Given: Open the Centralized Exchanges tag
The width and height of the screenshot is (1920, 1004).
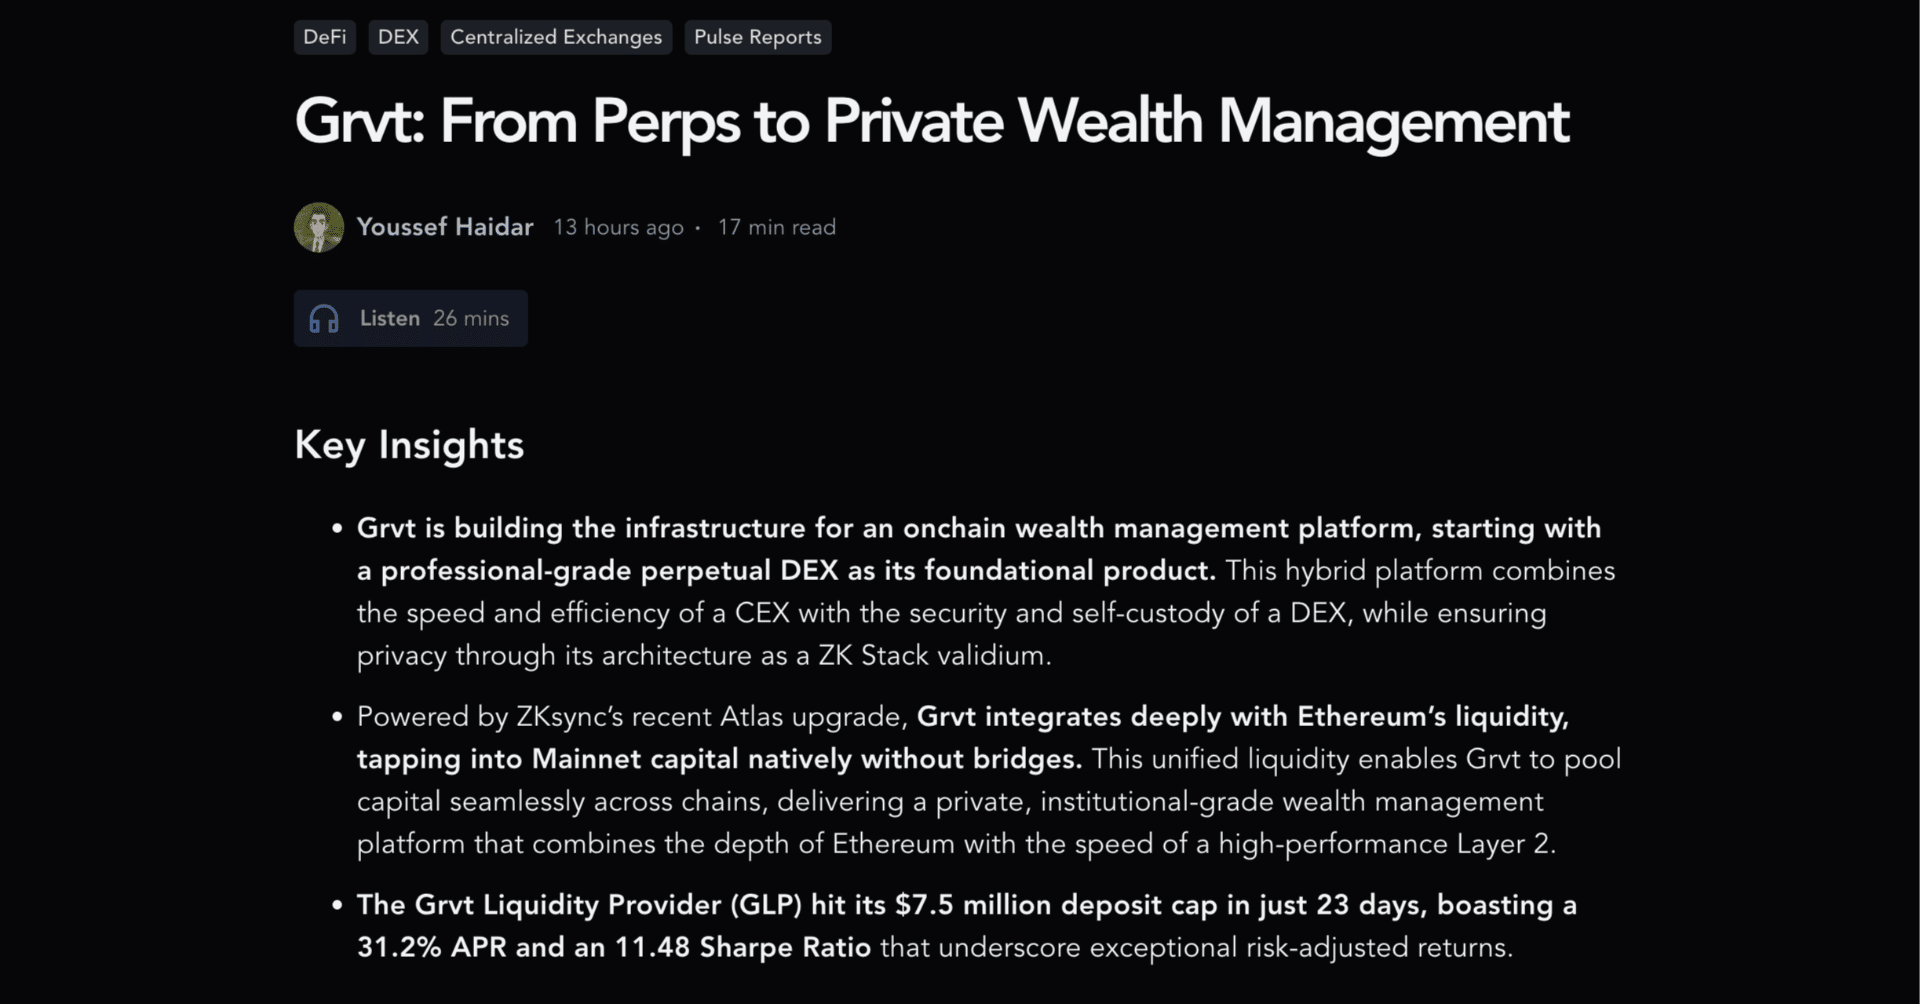Looking at the screenshot, I should pyautogui.click(x=556, y=37).
